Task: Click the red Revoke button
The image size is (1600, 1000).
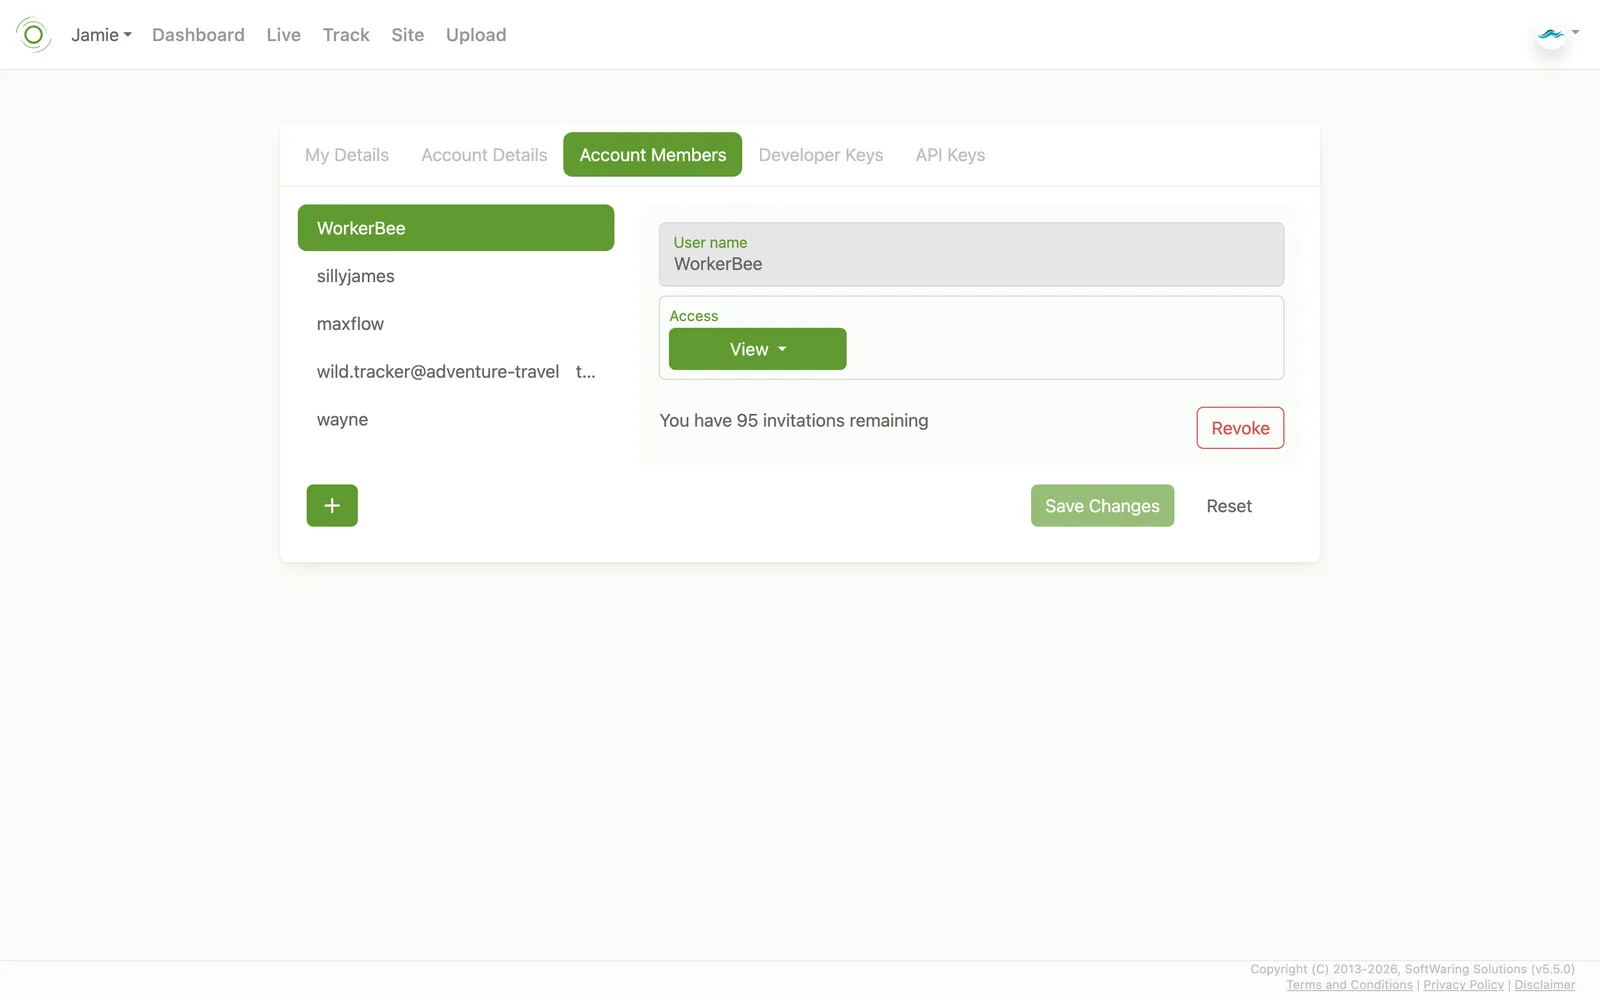Action: 1240,428
